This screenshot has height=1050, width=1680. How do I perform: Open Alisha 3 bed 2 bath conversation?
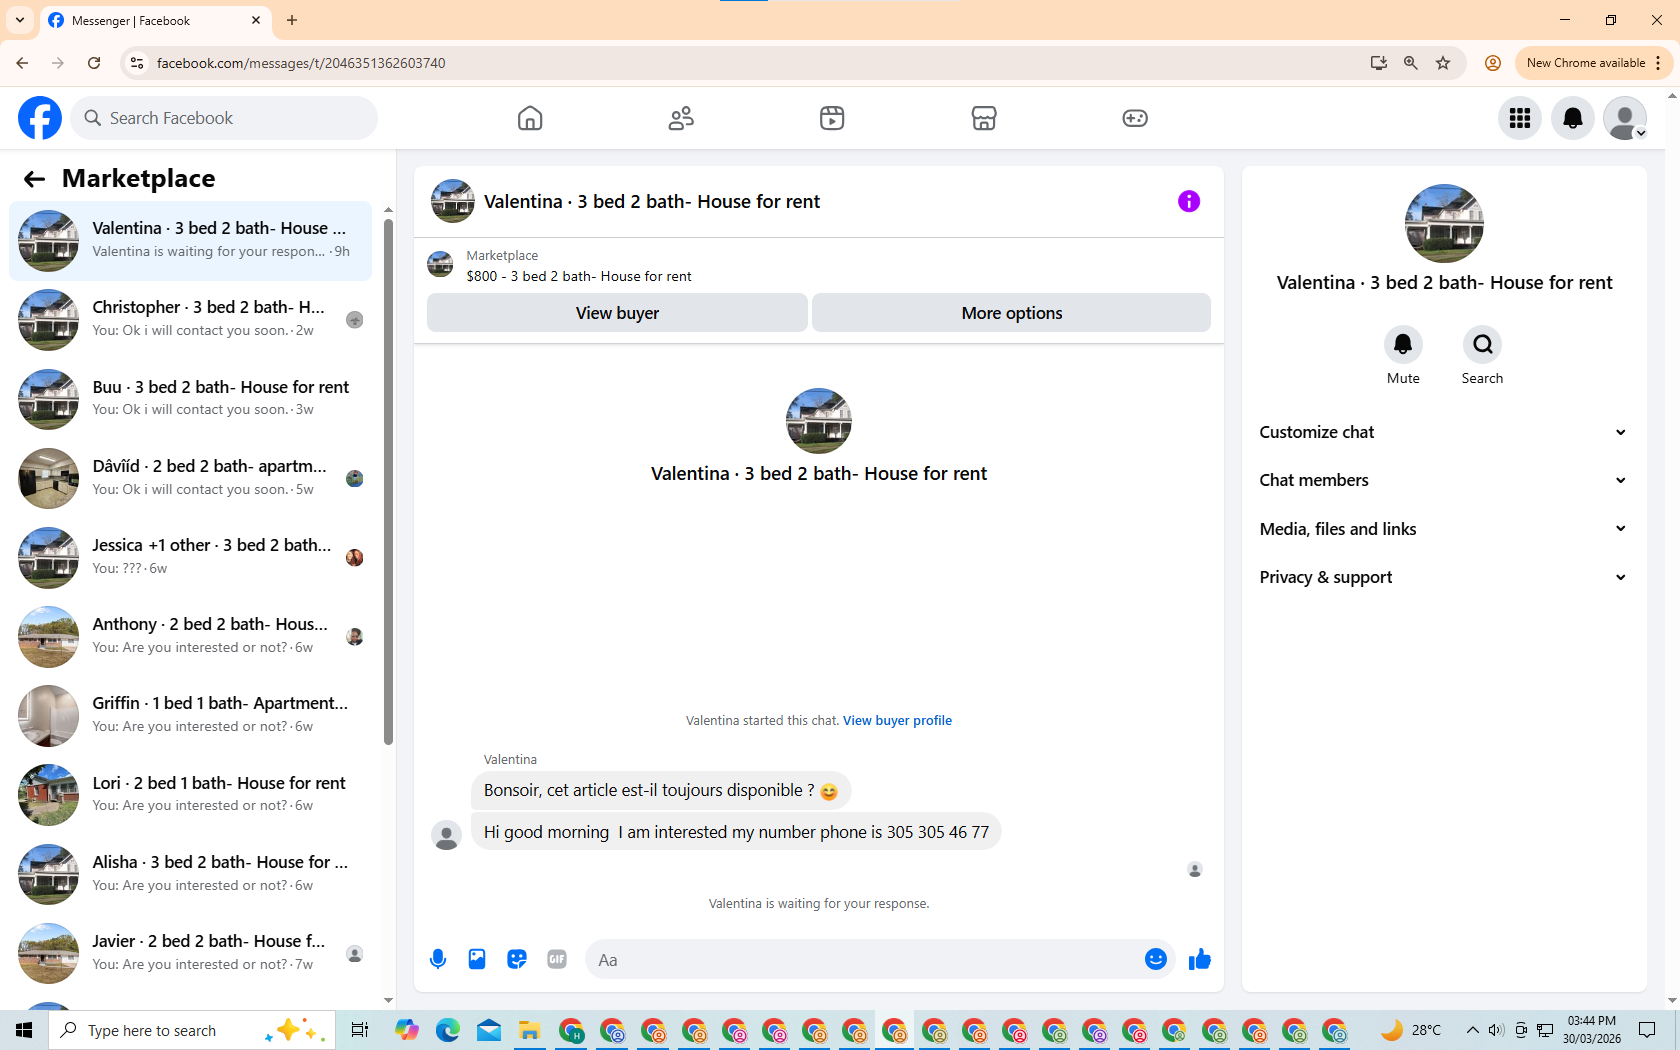point(190,874)
